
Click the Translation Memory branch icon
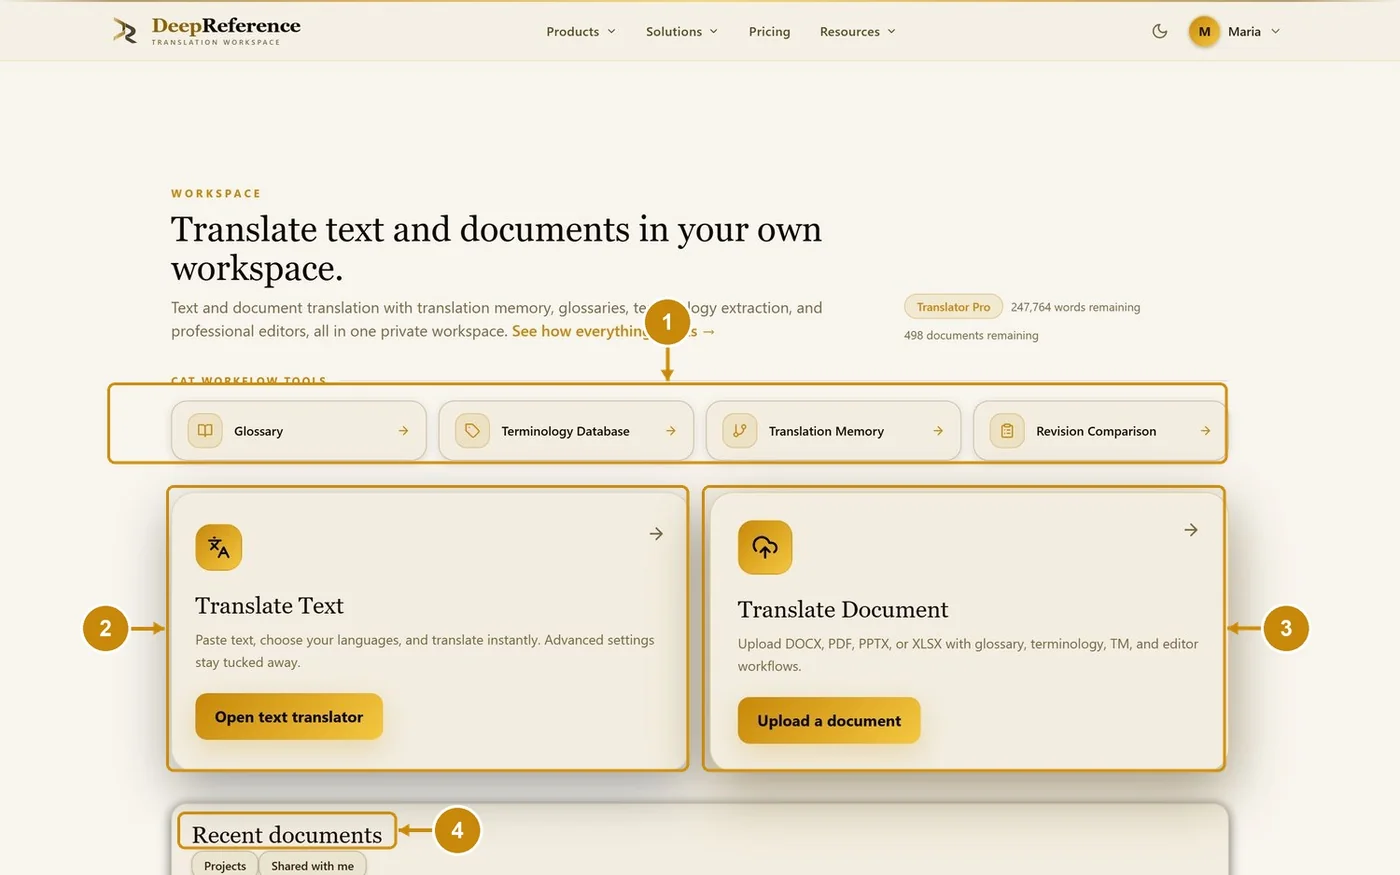pos(739,431)
